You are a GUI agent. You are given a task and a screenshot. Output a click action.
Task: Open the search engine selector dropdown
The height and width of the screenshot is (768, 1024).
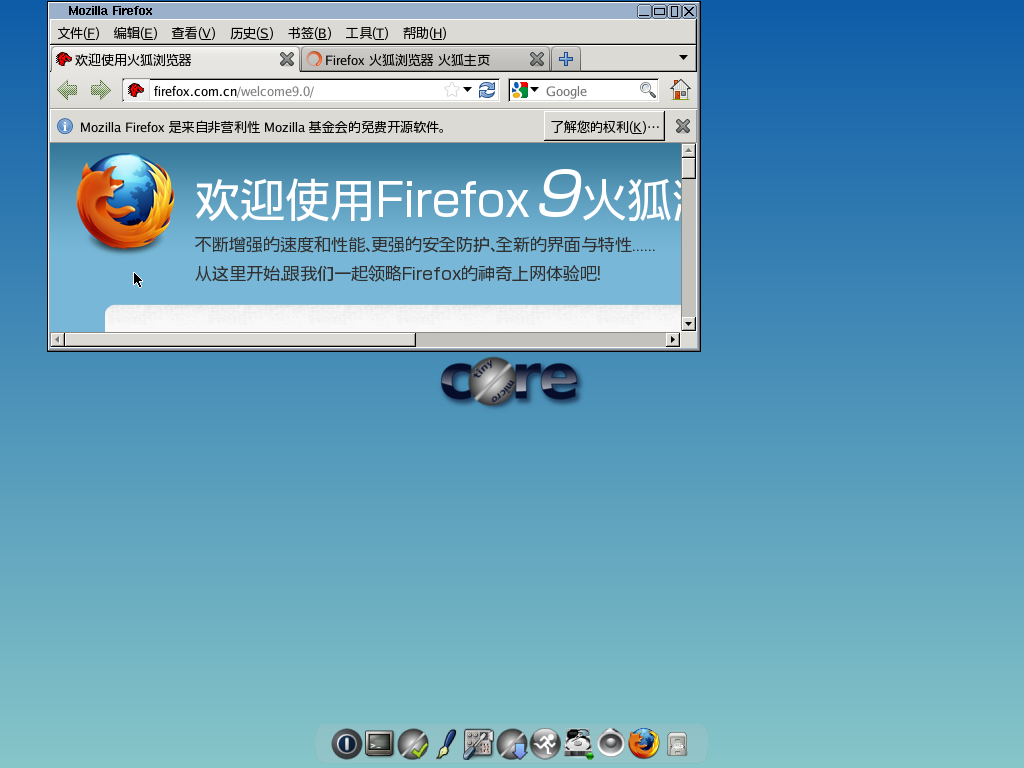534,90
